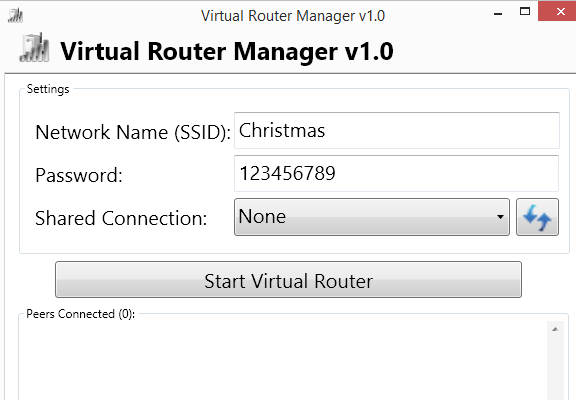Click the Settings group header
Image resolution: width=576 pixels, height=400 pixels.
[x=48, y=89]
